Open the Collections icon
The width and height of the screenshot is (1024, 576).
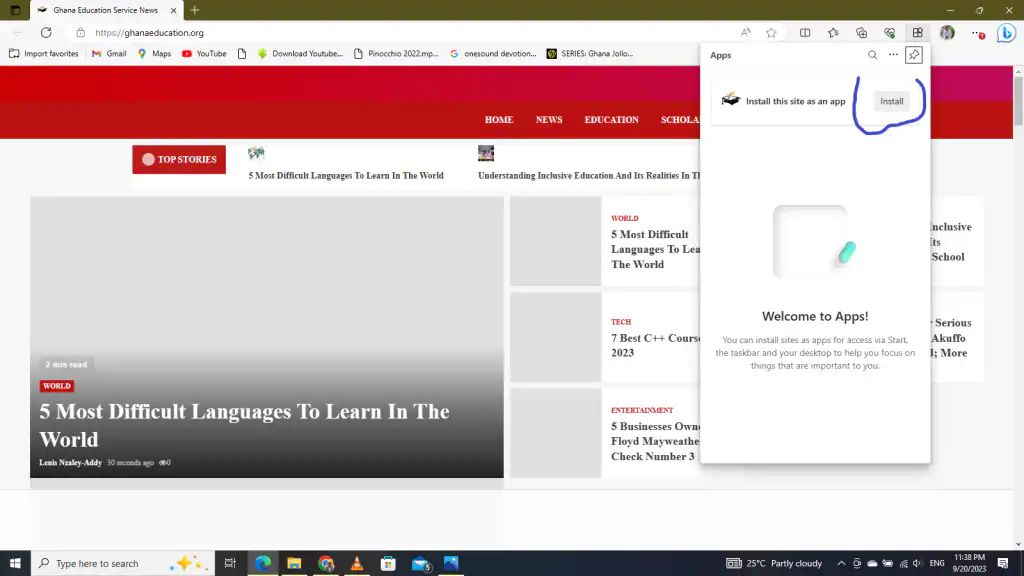pyautogui.click(x=860, y=32)
